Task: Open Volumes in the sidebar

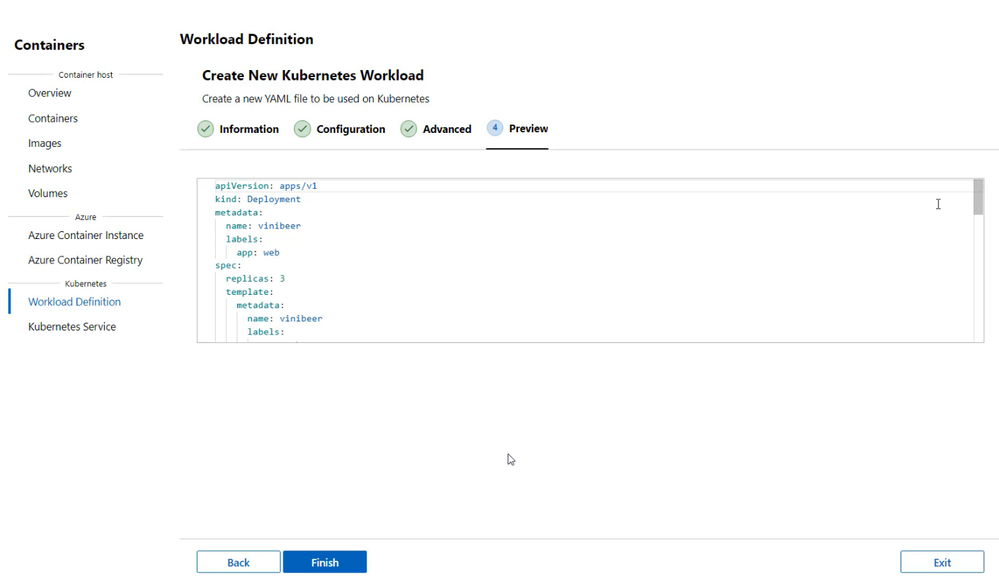Action: 48,193
